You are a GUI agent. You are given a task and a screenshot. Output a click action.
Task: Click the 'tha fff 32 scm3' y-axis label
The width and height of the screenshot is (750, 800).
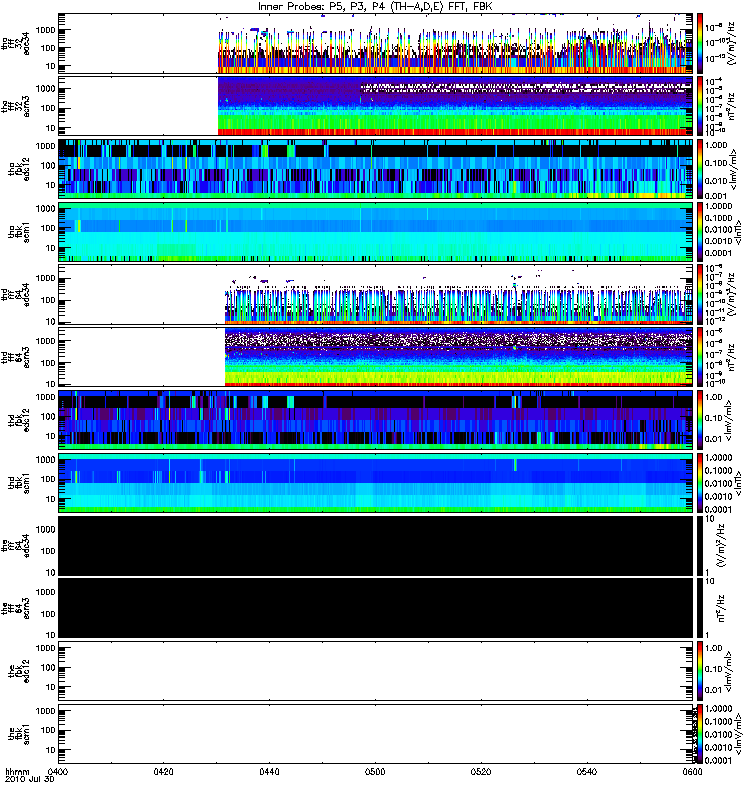(x=15, y=106)
